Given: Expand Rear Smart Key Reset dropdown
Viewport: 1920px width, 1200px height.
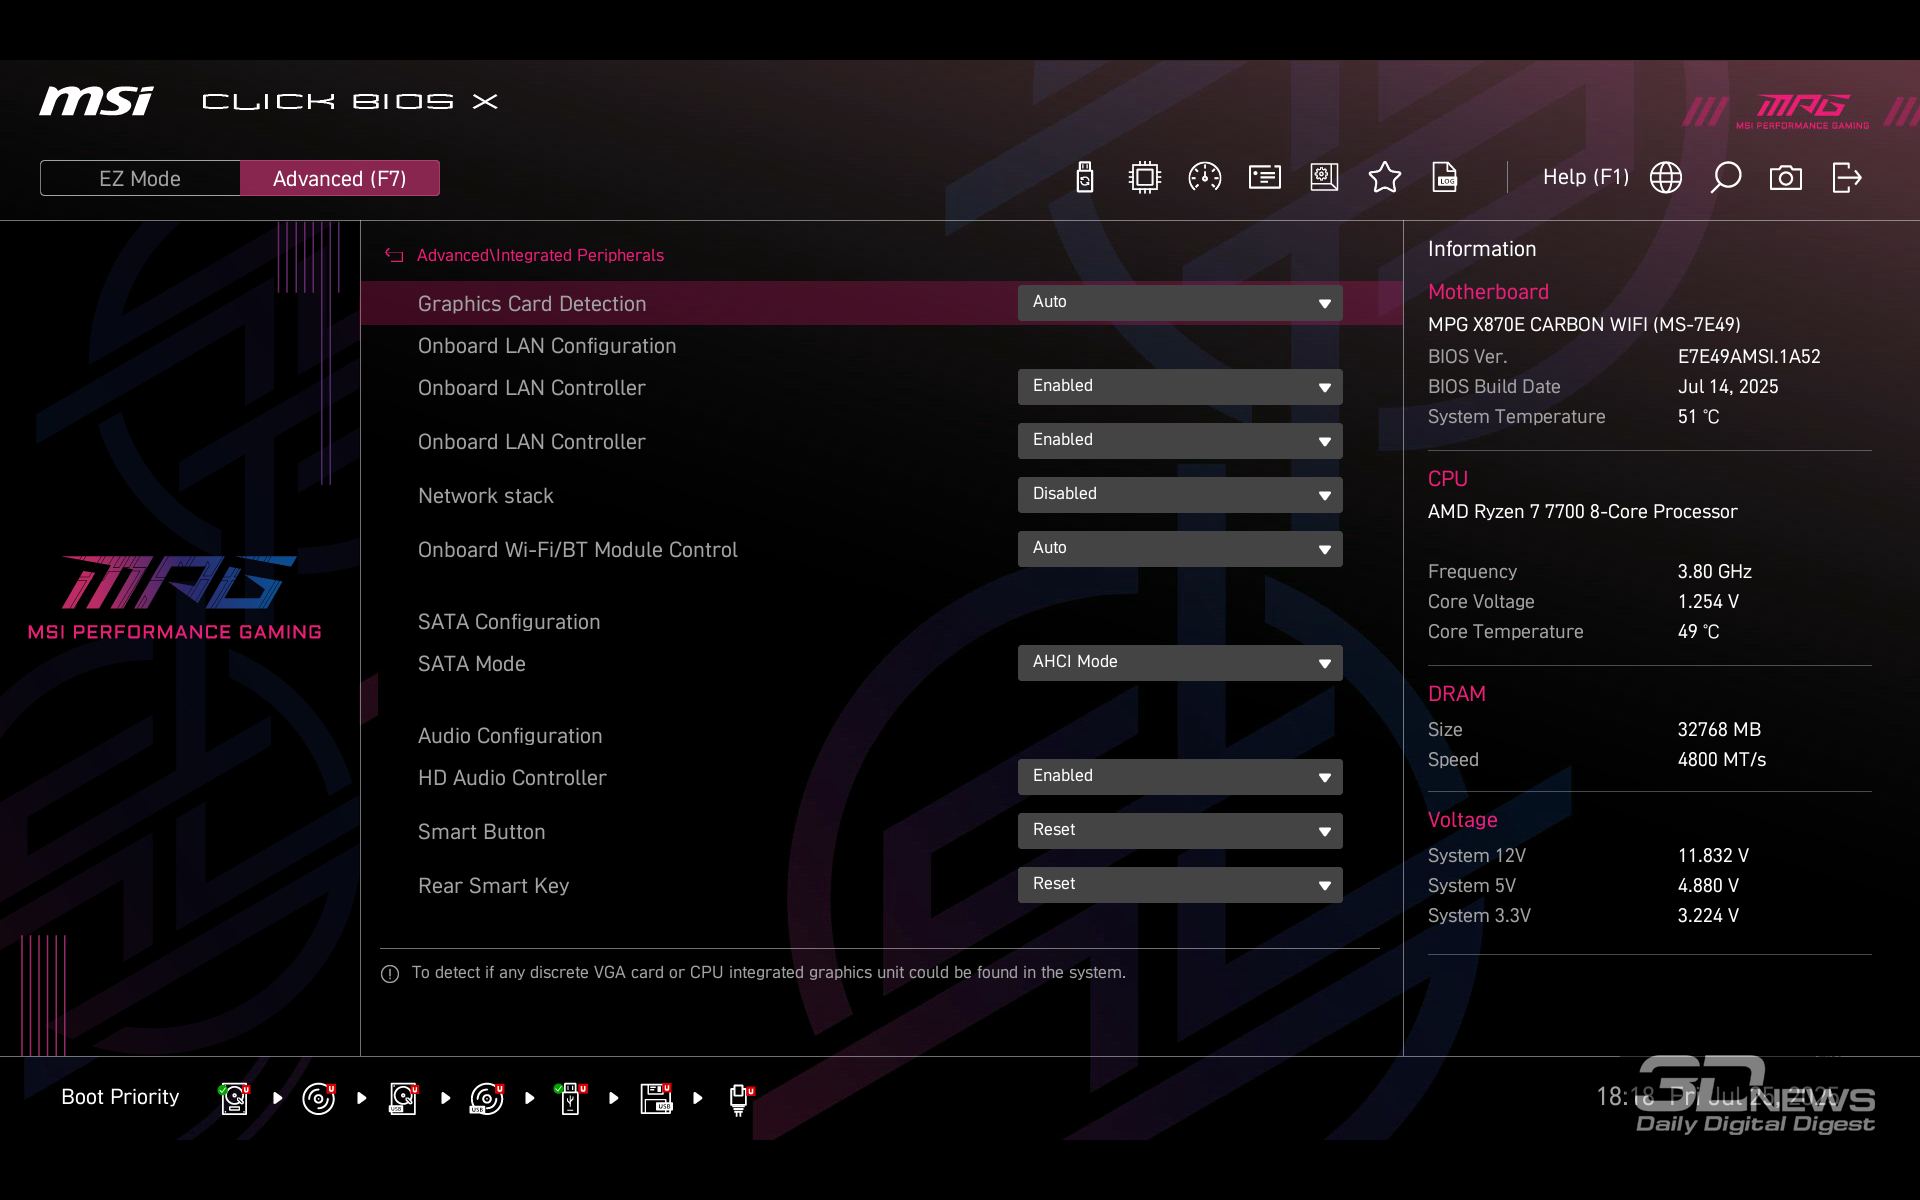Looking at the screenshot, I should (x=1180, y=885).
